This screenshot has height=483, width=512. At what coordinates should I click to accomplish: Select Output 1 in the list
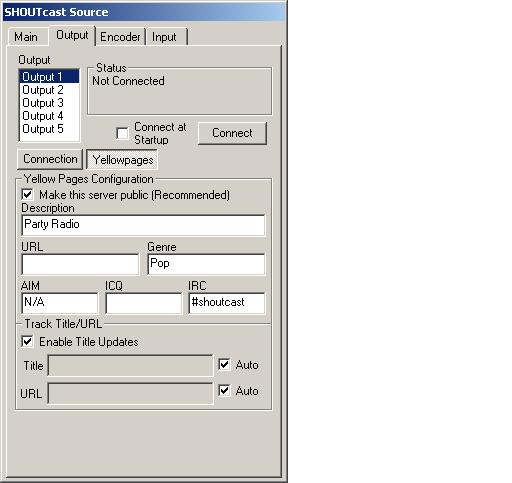(x=49, y=77)
